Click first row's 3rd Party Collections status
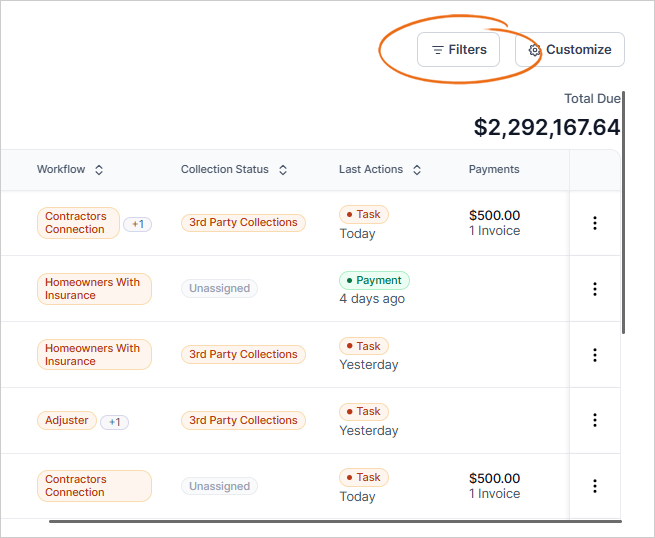 (x=243, y=222)
